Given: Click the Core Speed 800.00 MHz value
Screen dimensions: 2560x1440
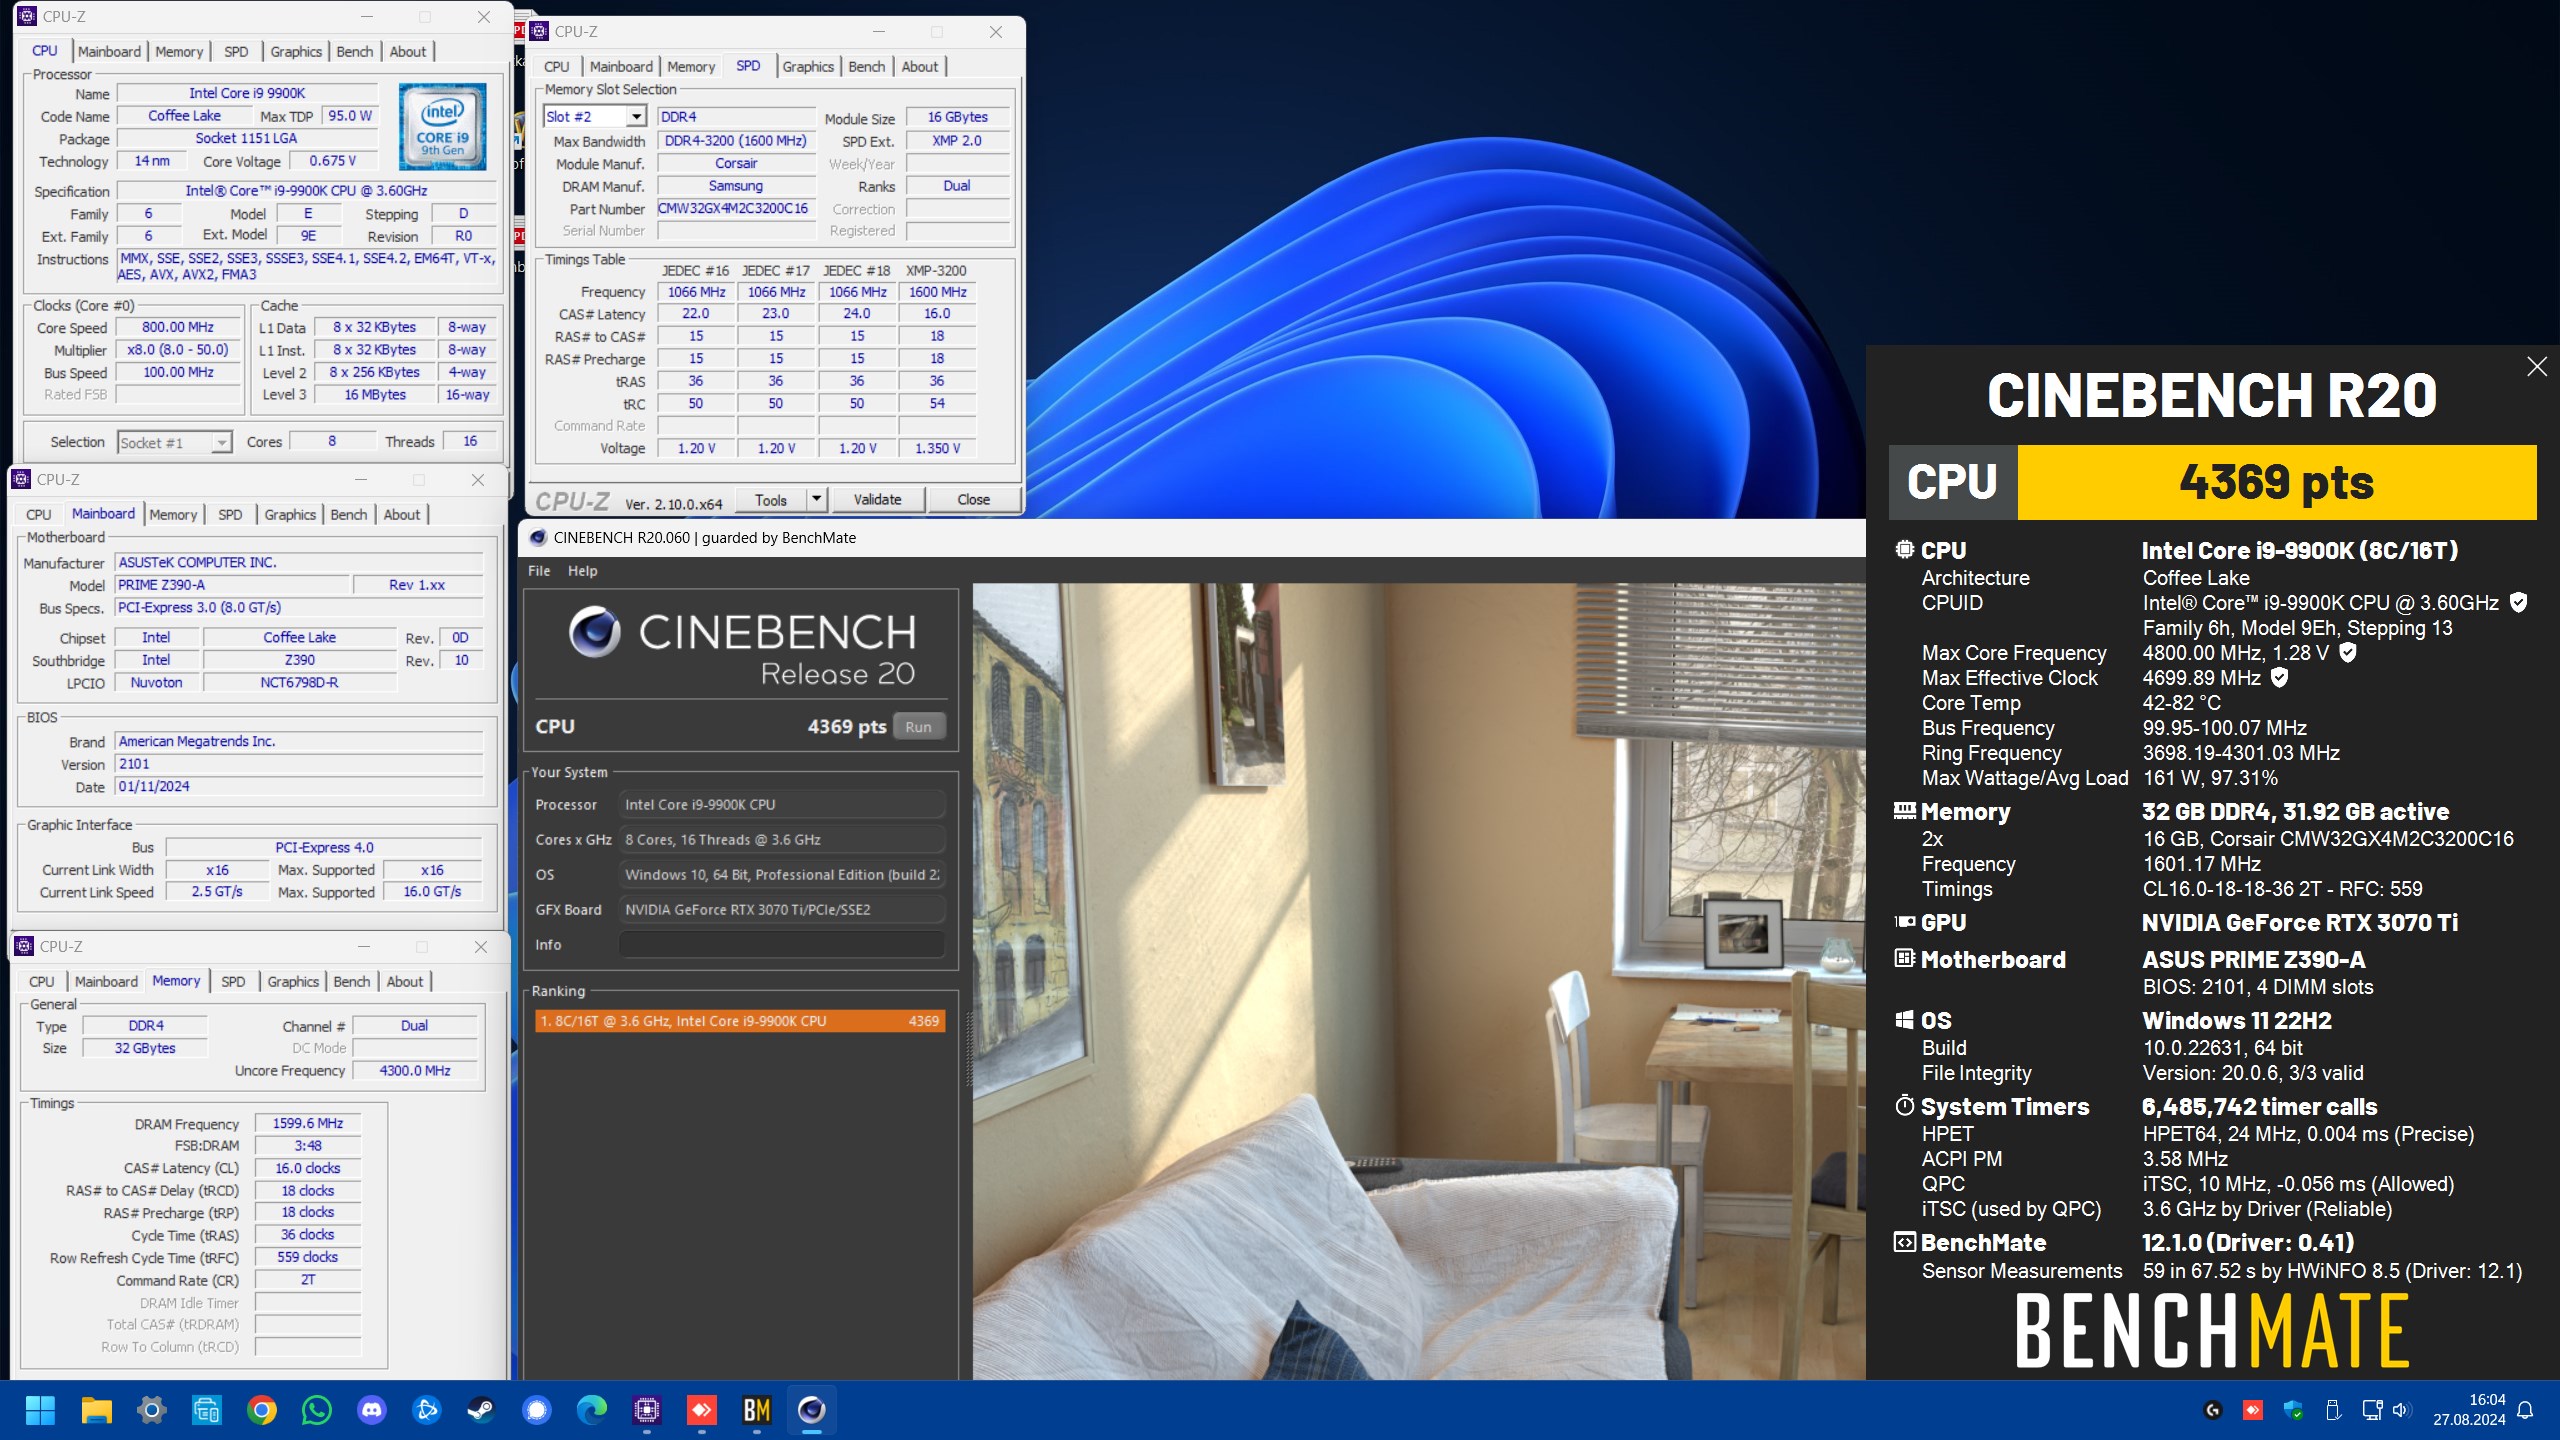Looking at the screenshot, I should pyautogui.click(x=177, y=328).
